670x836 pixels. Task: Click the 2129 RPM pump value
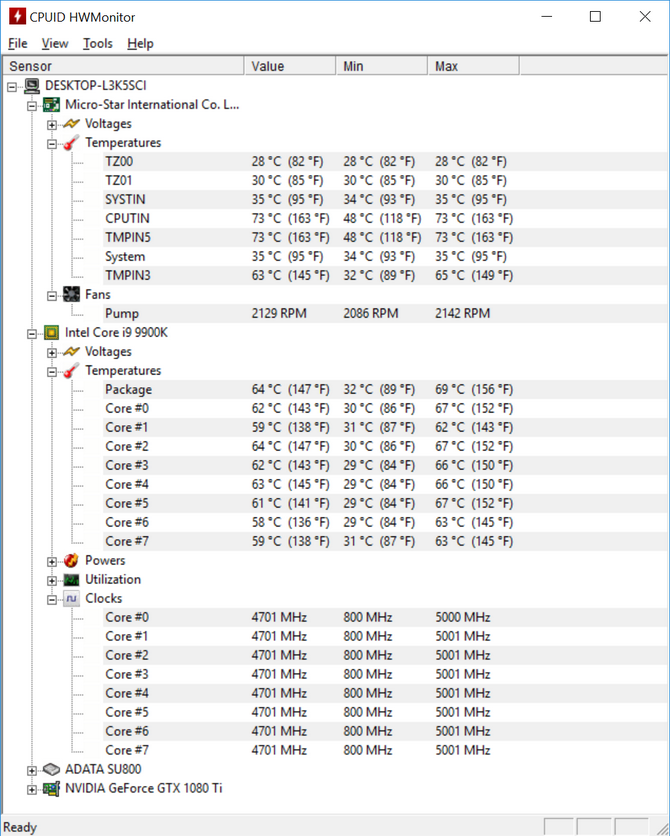coord(279,314)
